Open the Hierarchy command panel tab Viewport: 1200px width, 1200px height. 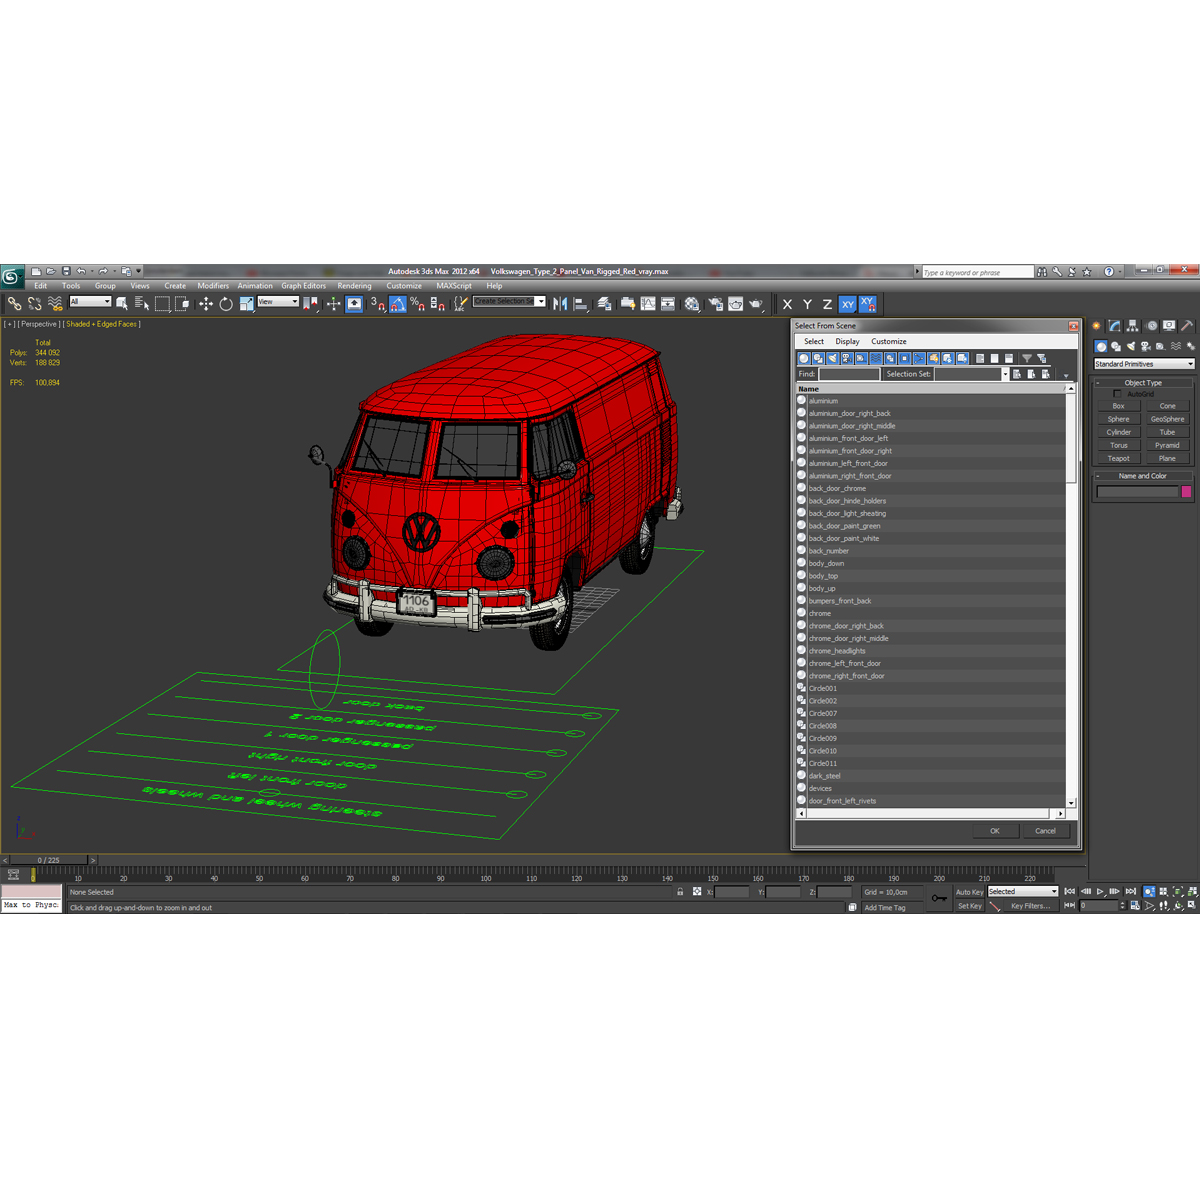pos(1133,326)
